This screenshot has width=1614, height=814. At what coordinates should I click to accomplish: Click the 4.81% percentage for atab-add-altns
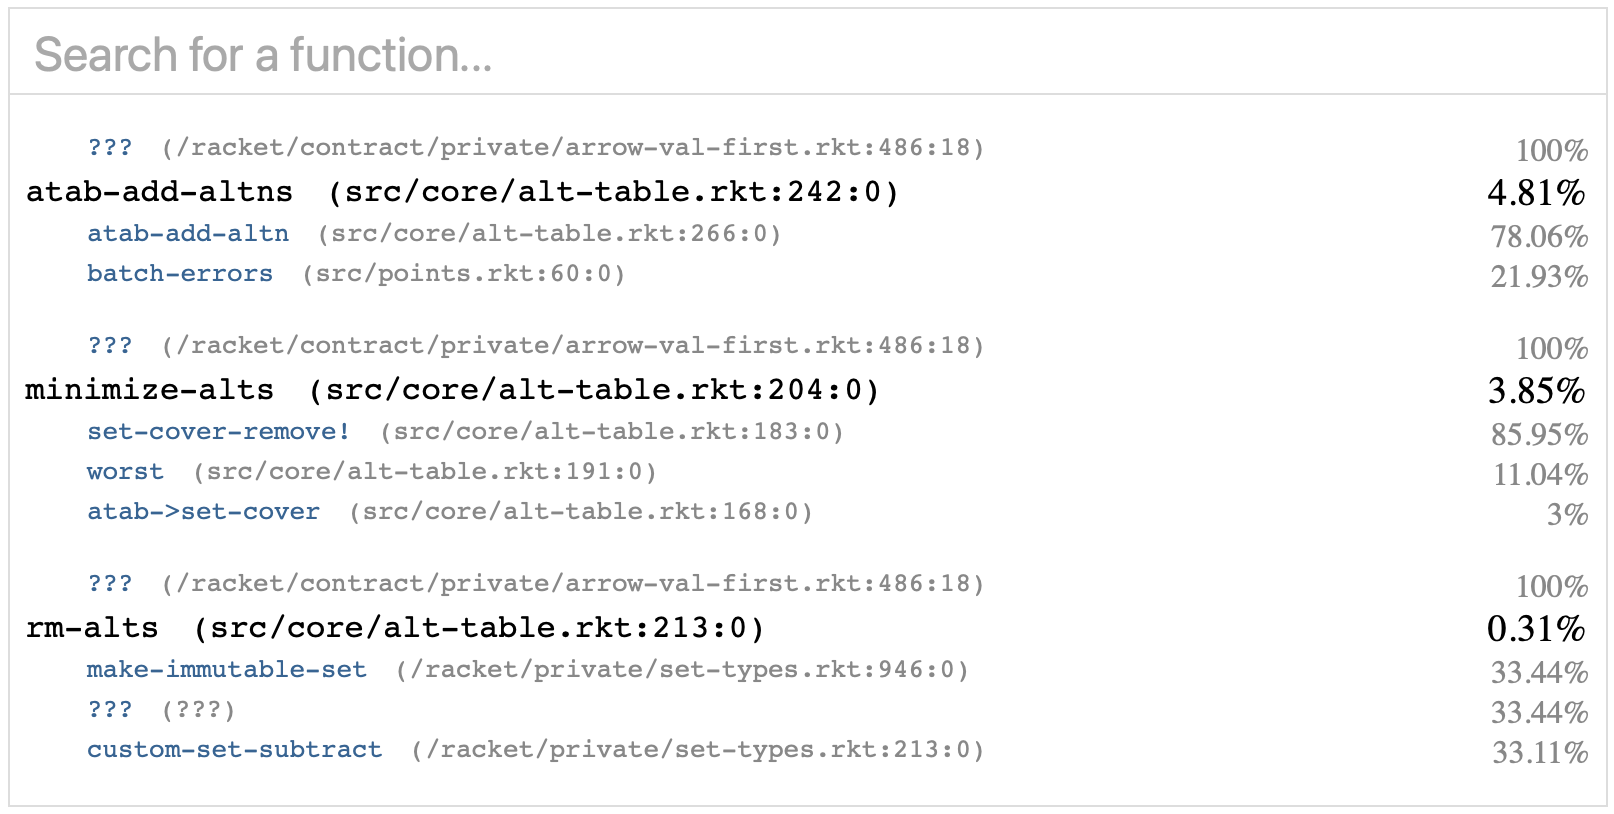[1536, 192]
